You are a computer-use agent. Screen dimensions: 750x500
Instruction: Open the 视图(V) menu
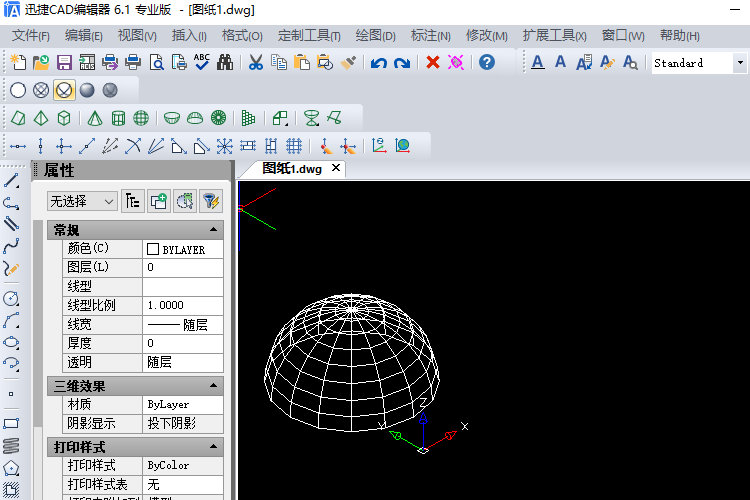pos(137,36)
